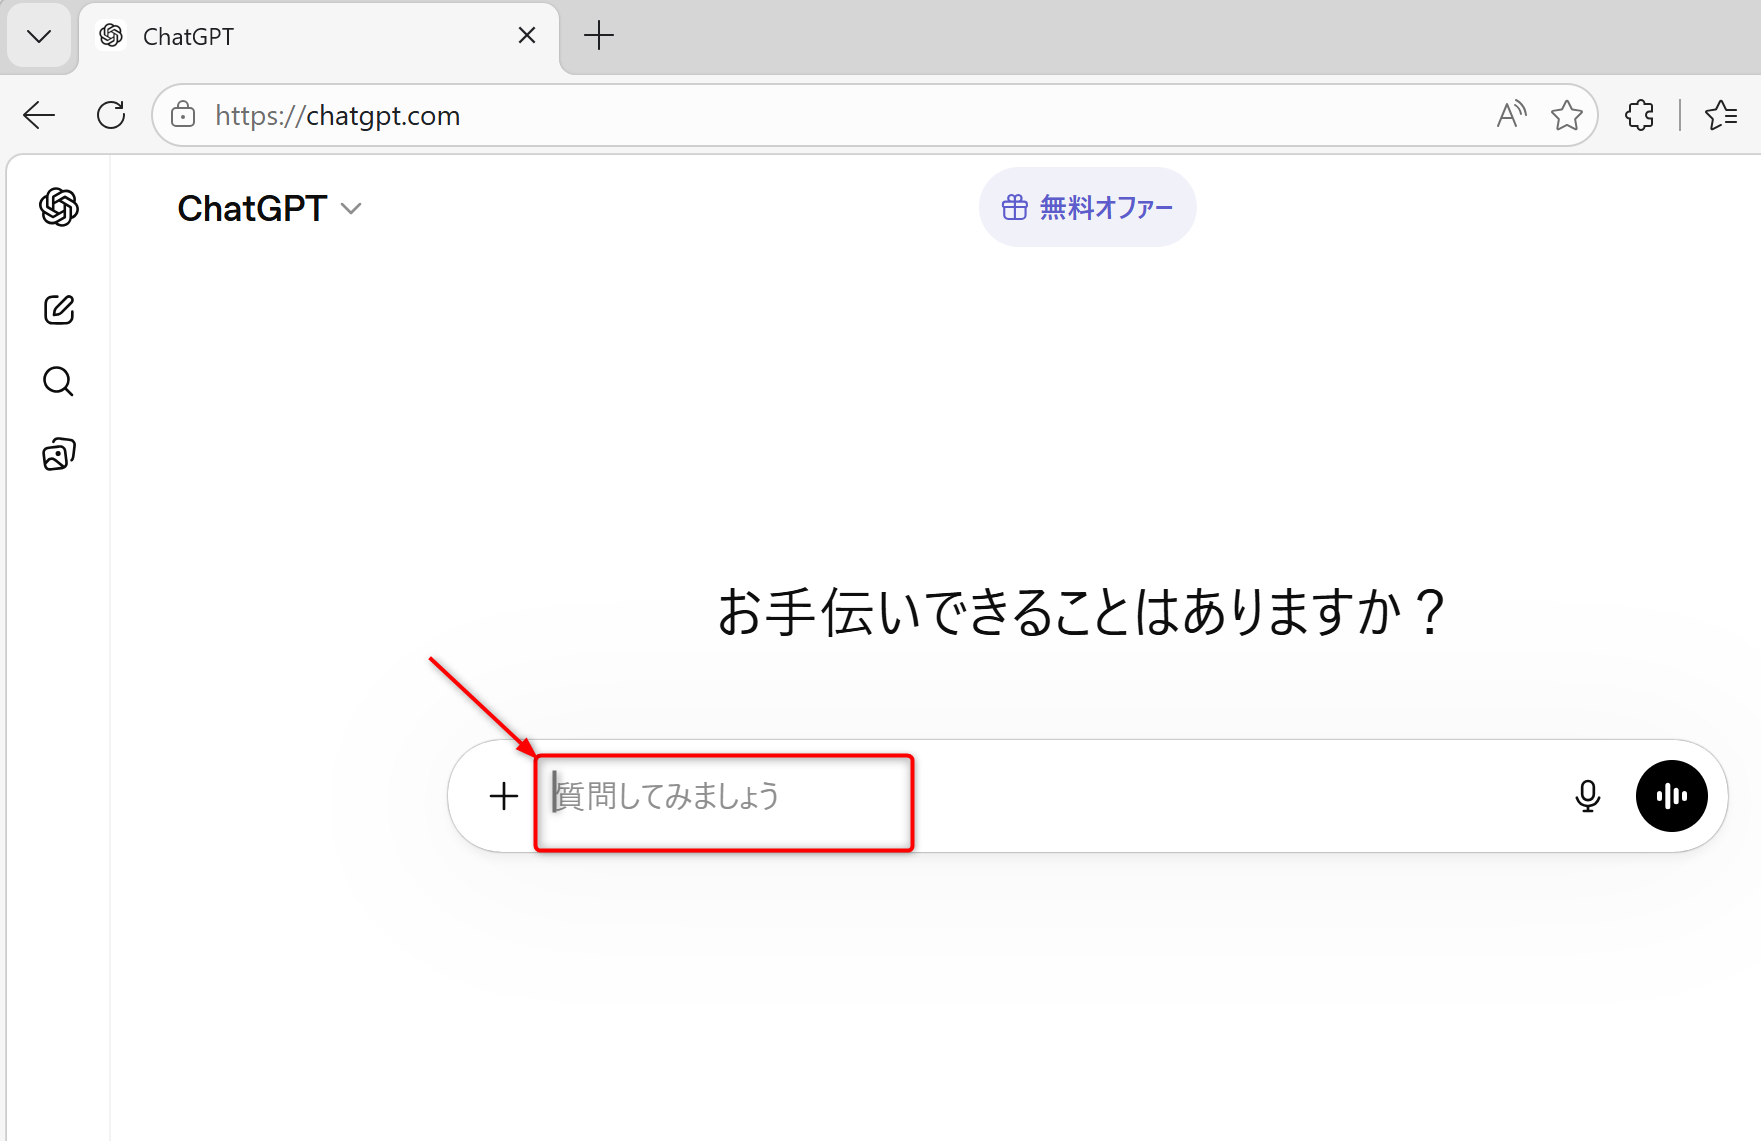
Task: Start voice mode with black waveform button
Action: tap(1671, 796)
